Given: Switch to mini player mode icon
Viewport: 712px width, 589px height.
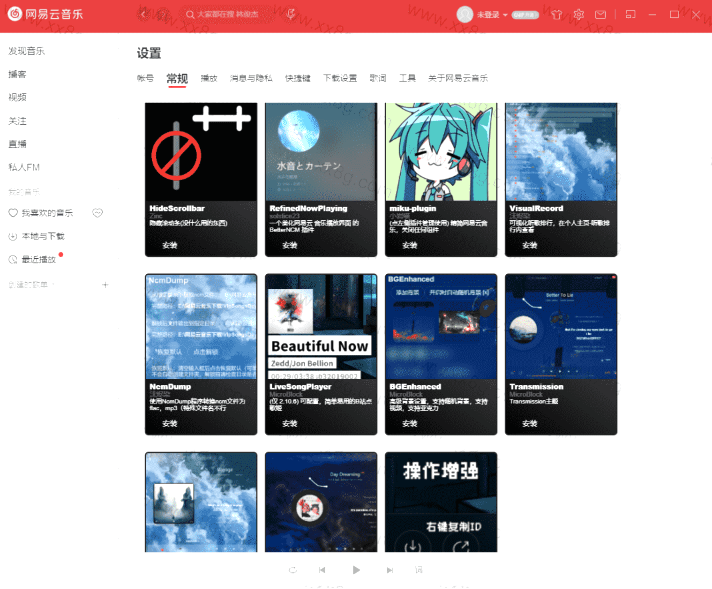Looking at the screenshot, I should click(631, 15).
